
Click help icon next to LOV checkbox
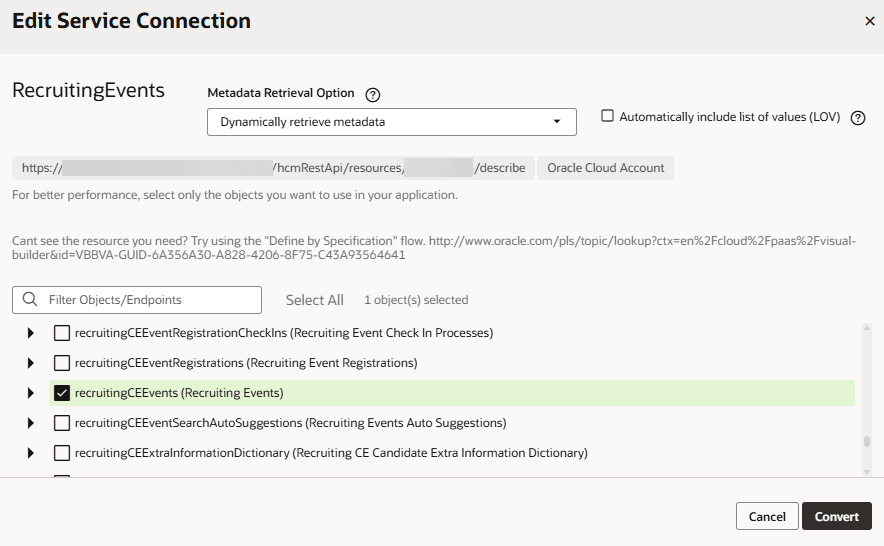857,118
